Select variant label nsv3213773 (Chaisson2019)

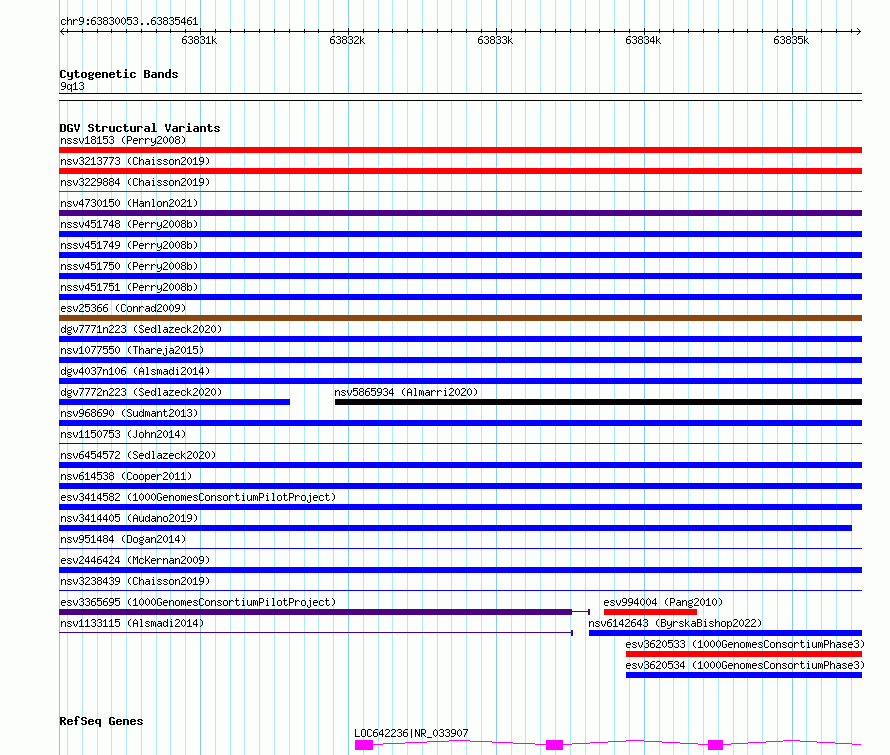tap(135, 161)
